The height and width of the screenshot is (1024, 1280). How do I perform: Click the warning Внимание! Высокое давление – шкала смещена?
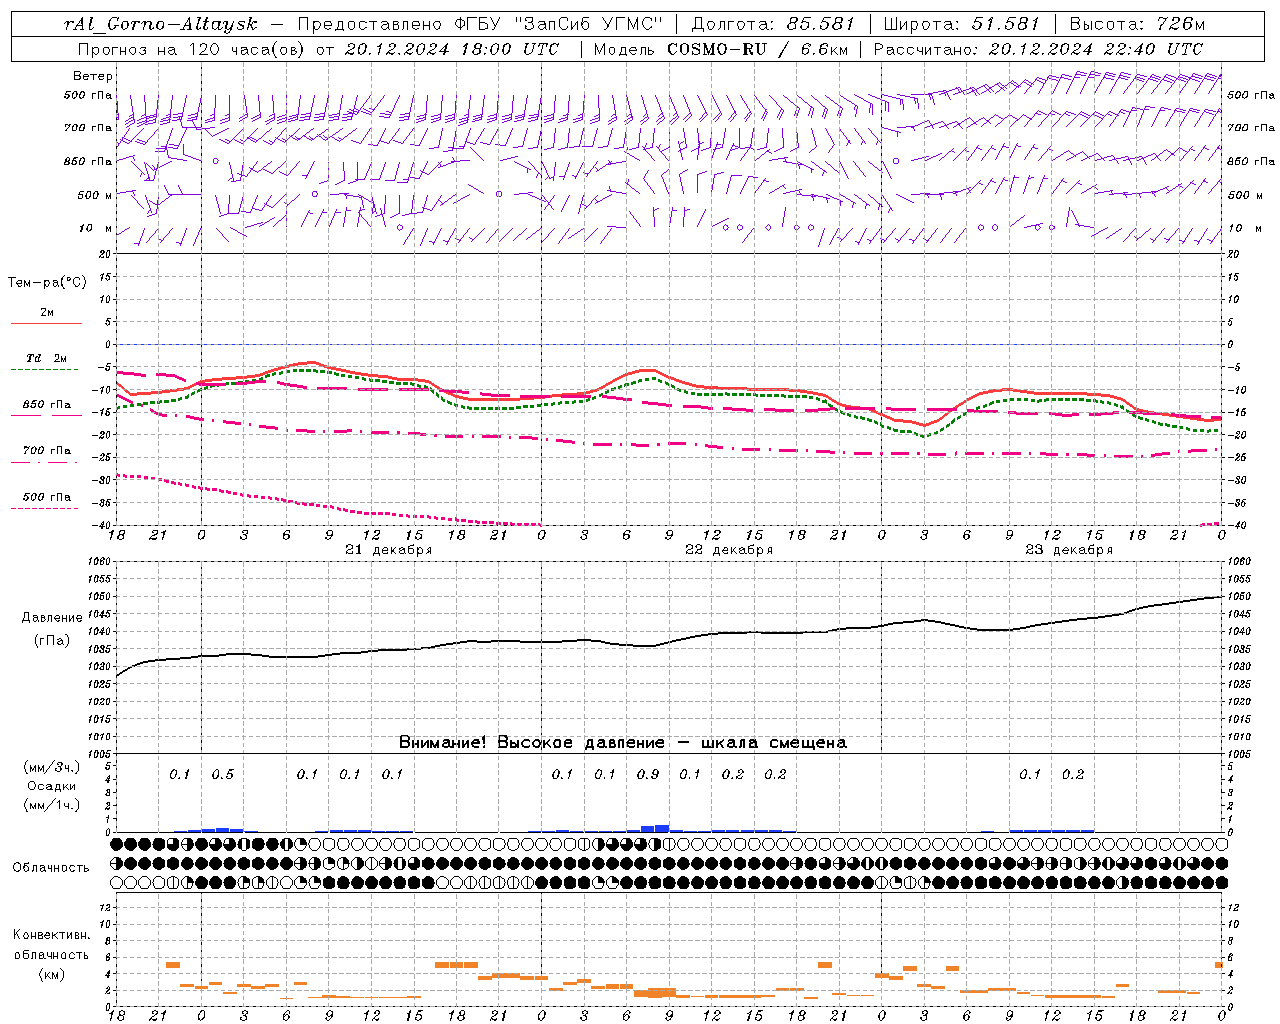(x=622, y=742)
